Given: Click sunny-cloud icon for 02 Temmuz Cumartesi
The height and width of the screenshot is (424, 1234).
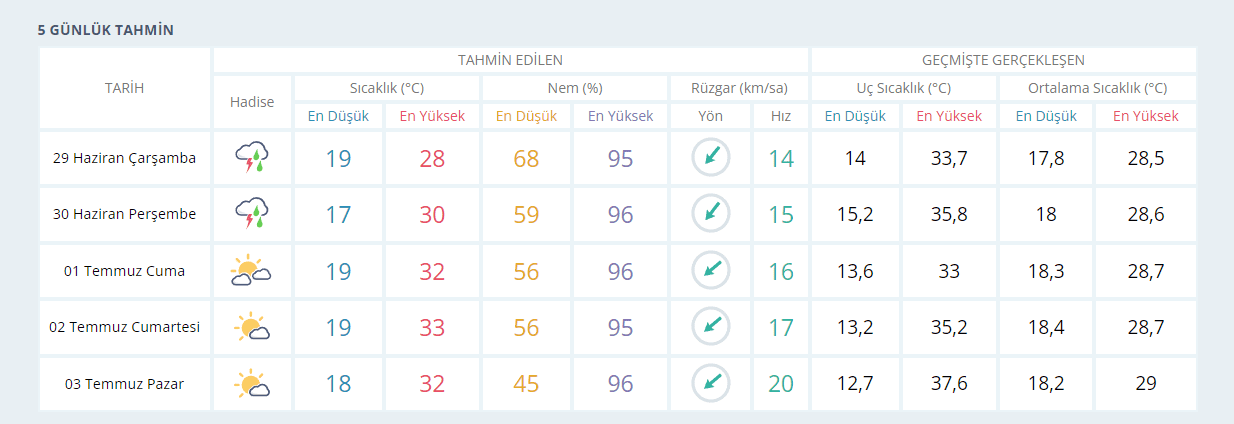Looking at the screenshot, I should pos(251,326).
